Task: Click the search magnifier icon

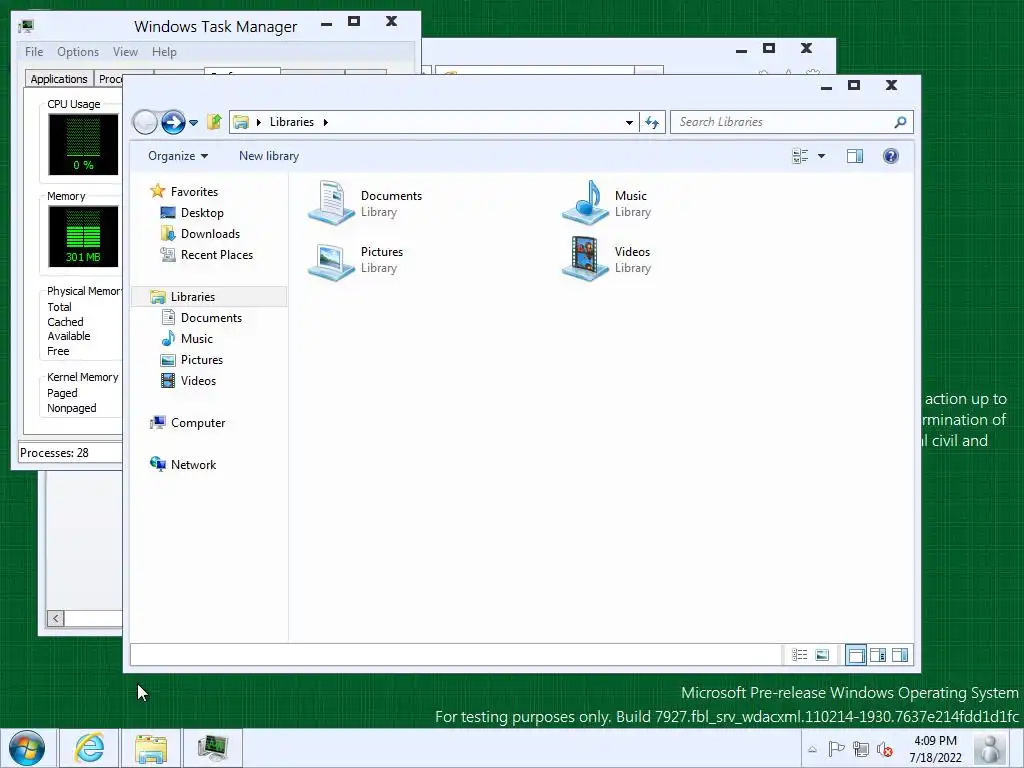Action: [x=901, y=122]
